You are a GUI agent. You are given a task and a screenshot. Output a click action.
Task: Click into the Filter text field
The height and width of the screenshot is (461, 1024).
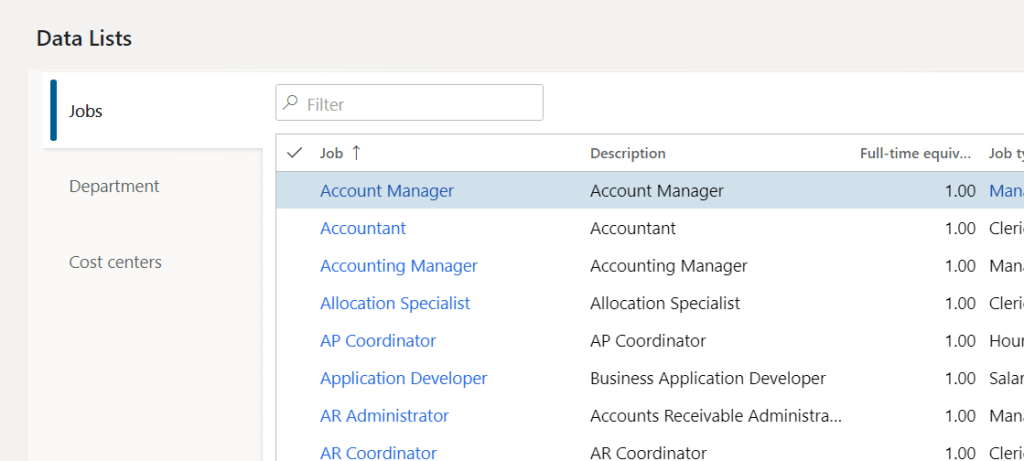[420, 103]
